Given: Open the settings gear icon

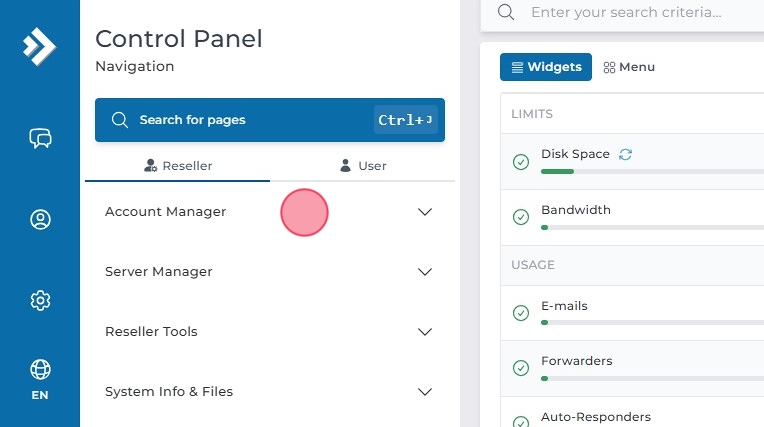Looking at the screenshot, I should click(x=40, y=300).
